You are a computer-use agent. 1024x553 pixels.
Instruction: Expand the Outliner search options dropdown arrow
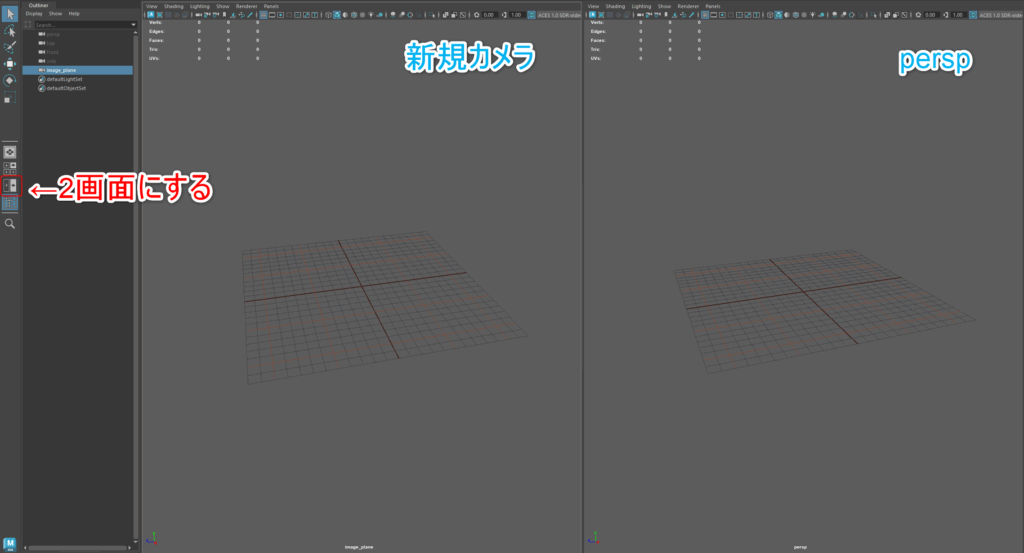tap(133, 25)
